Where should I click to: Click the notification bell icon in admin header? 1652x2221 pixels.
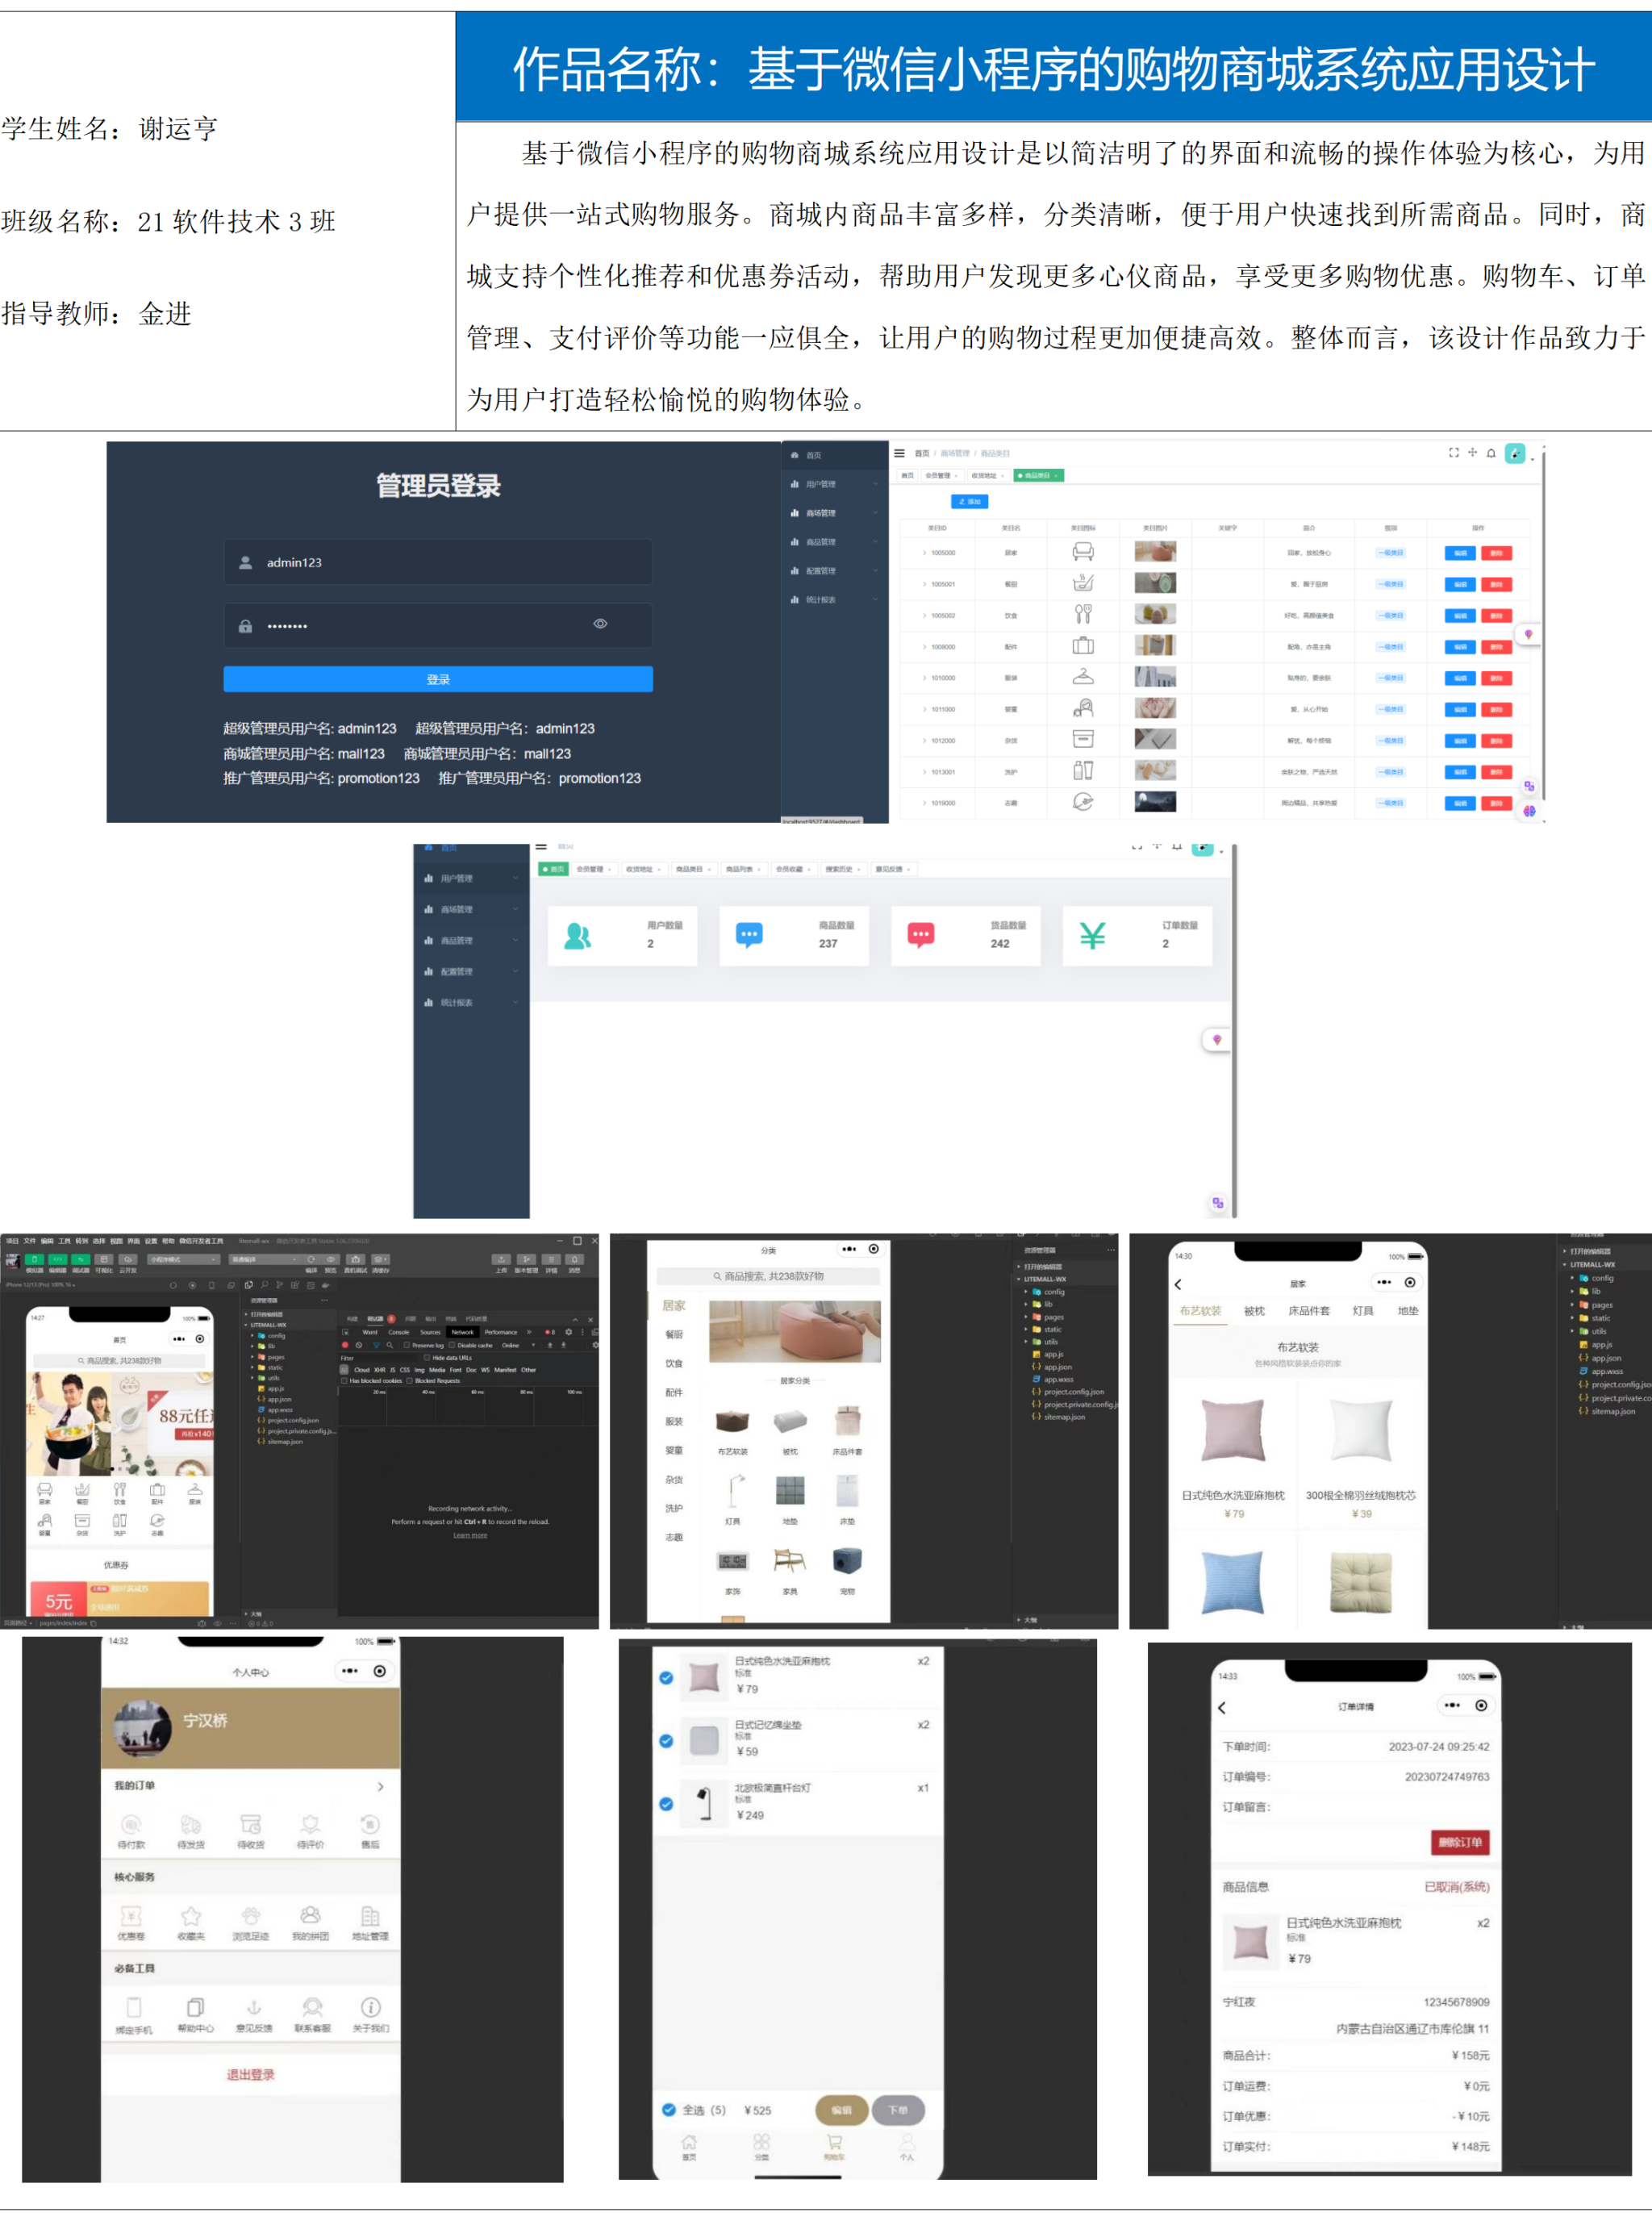(x=1491, y=453)
